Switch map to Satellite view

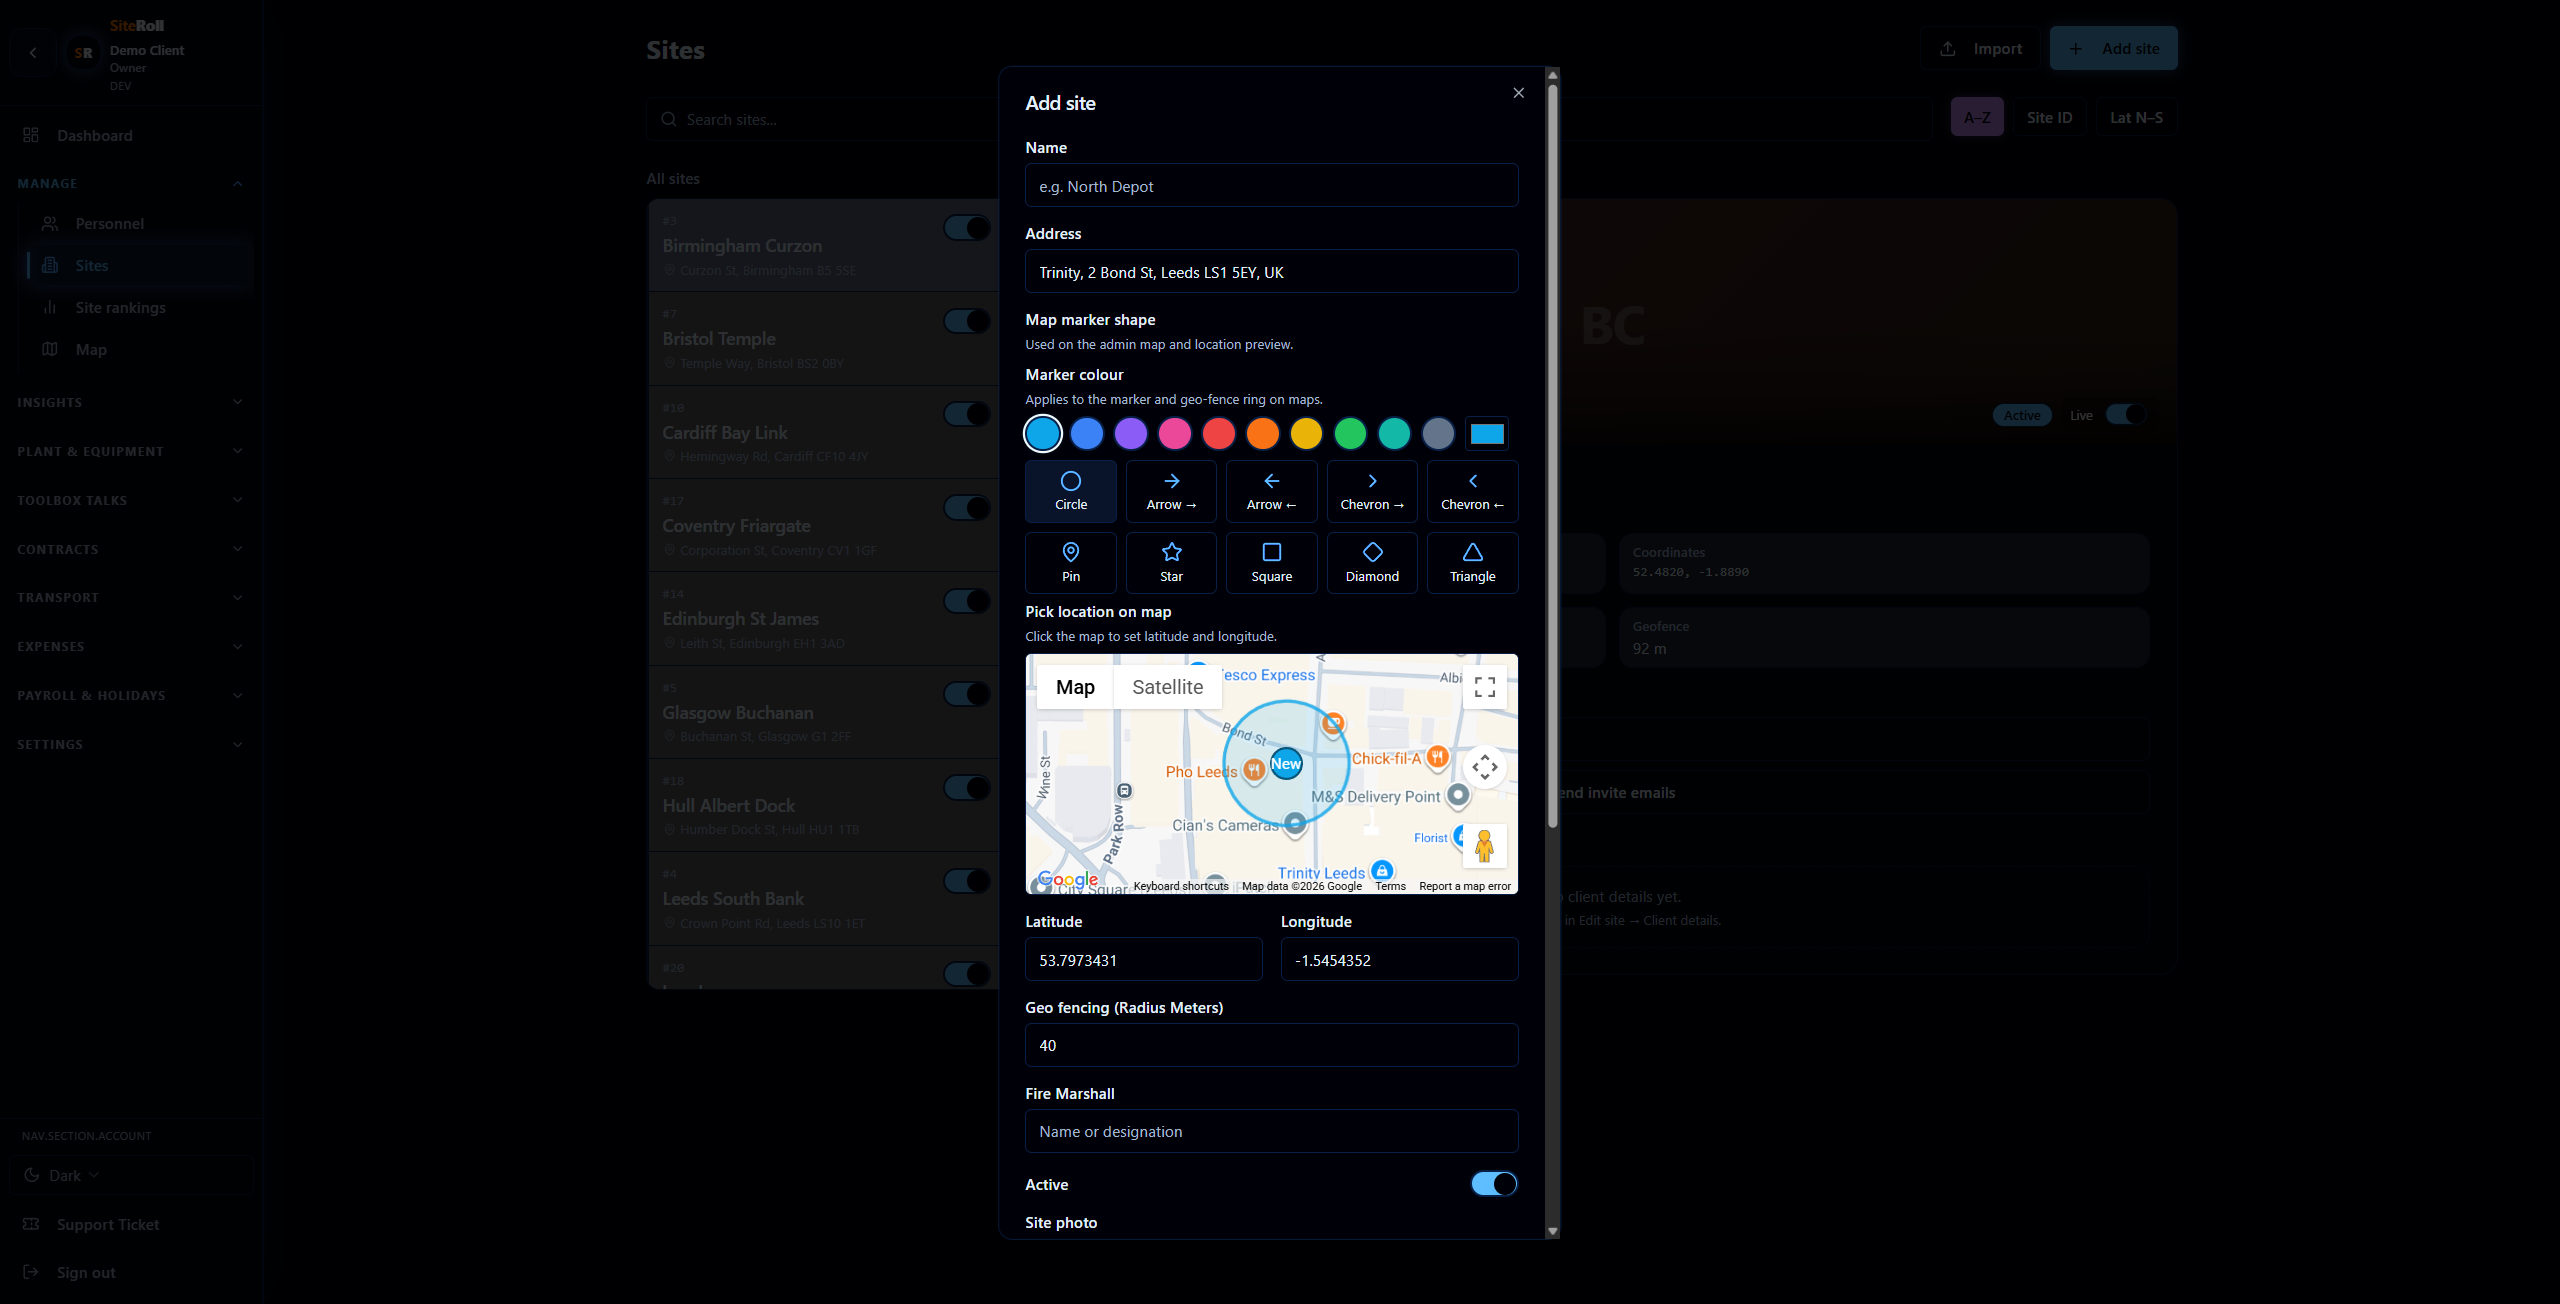tap(1167, 687)
